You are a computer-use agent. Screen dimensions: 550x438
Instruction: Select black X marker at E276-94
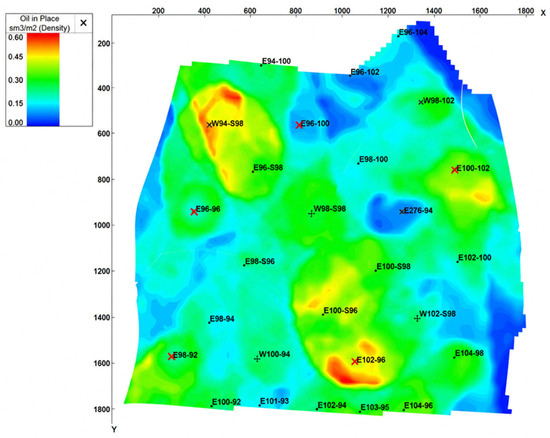pyautogui.click(x=402, y=212)
